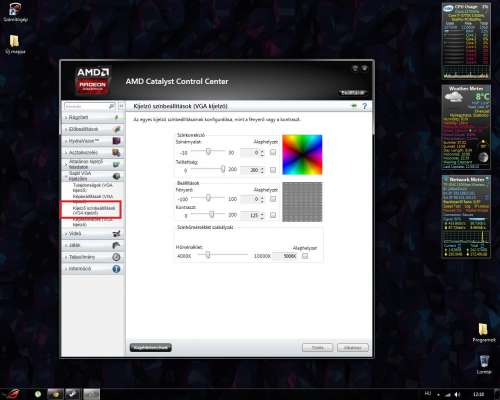Click the Hőmérséklet color temperature slider handle
The width and height of the screenshot is (500, 400).
[x=208, y=255]
